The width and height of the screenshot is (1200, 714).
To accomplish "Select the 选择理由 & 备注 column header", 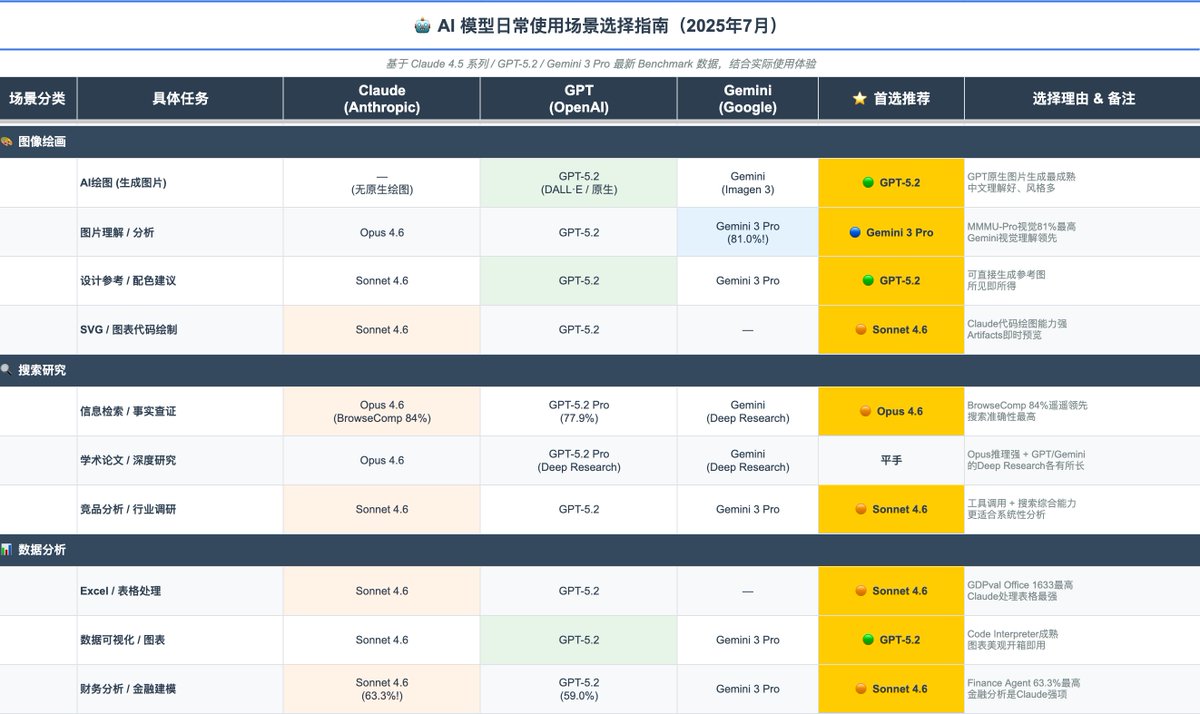I will pyautogui.click(x=1083, y=99).
